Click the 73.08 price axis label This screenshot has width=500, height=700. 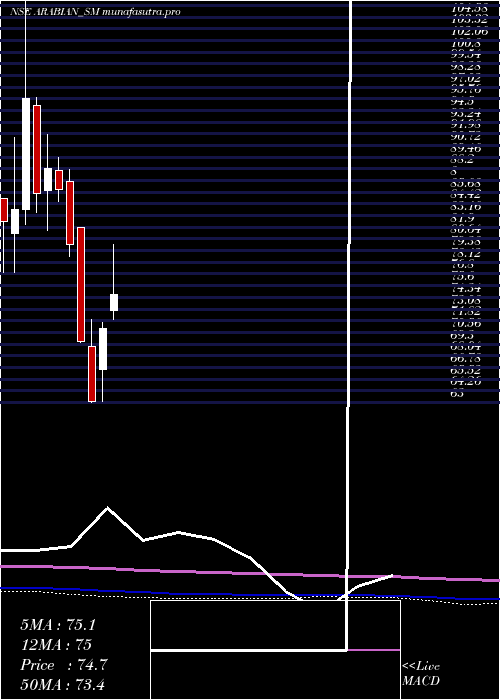(466, 300)
